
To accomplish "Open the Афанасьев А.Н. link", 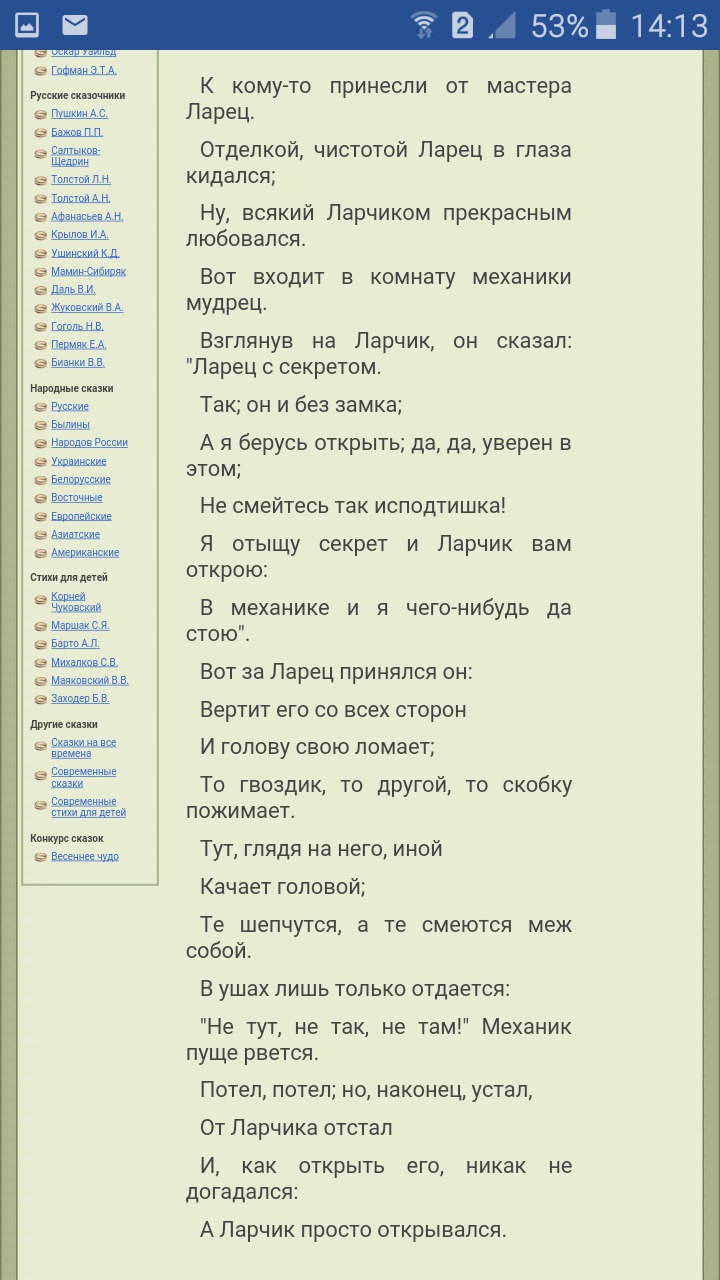I will pyautogui.click(x=87, y=216).
